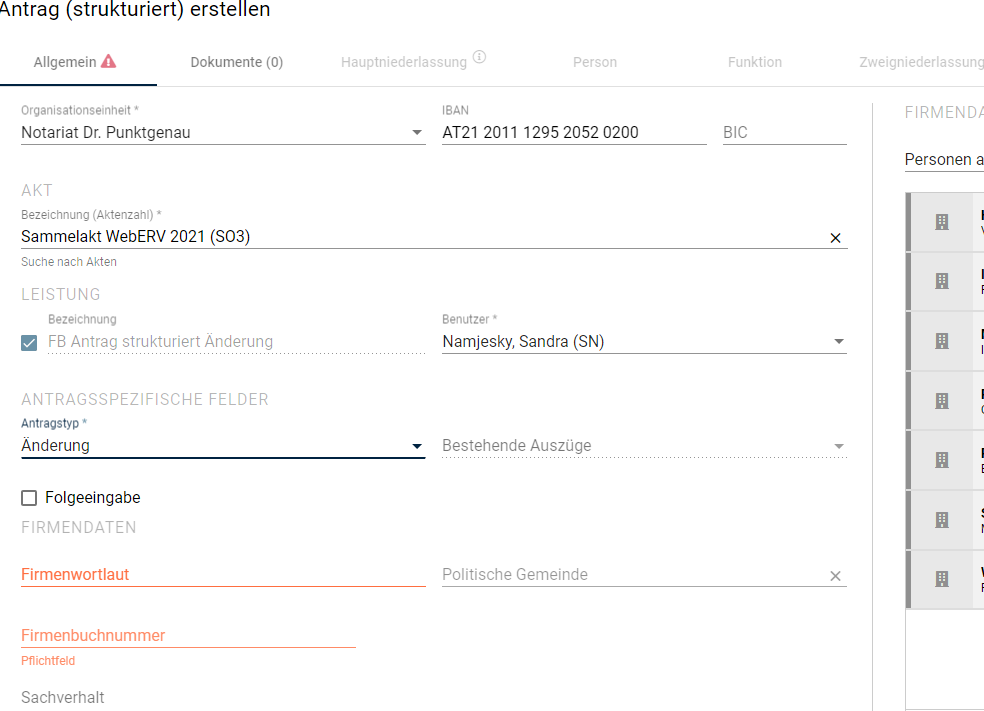
Task: Open the Organisationseinheit dropdown
Action: pos(223,132)
